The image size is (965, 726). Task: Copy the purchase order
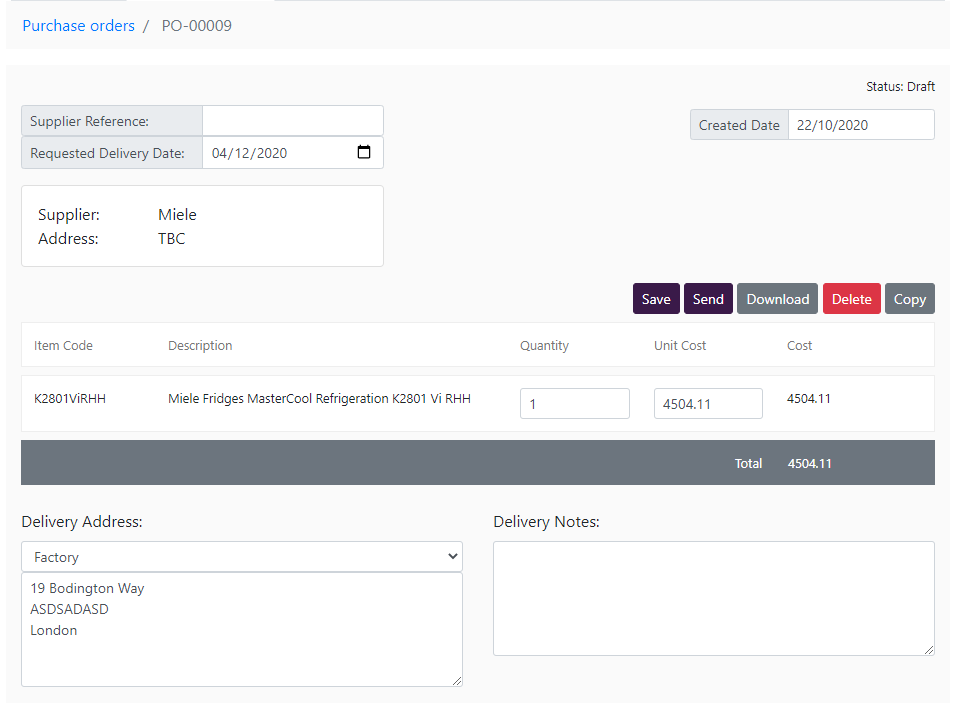pos(910,299)
